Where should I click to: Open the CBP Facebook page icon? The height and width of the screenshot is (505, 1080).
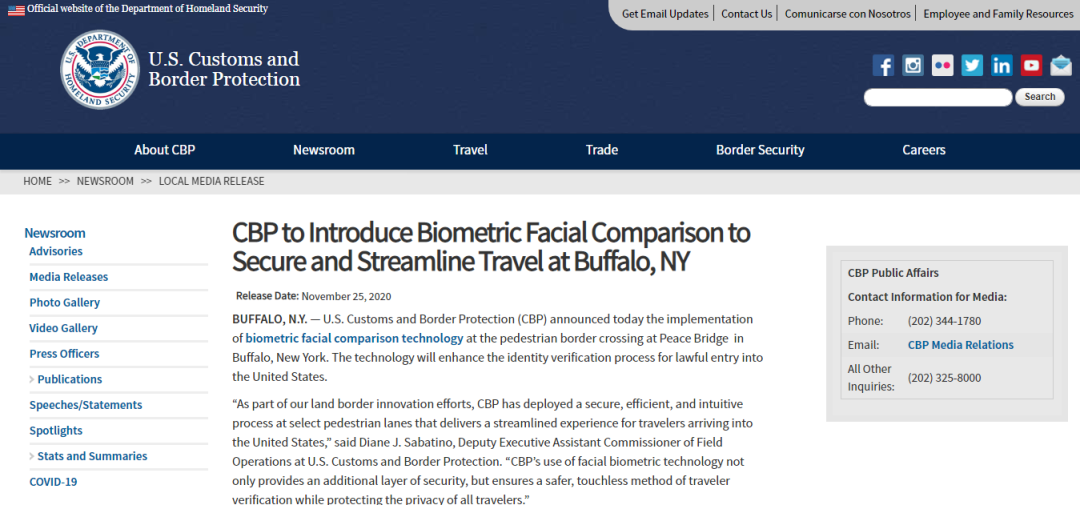883,65
